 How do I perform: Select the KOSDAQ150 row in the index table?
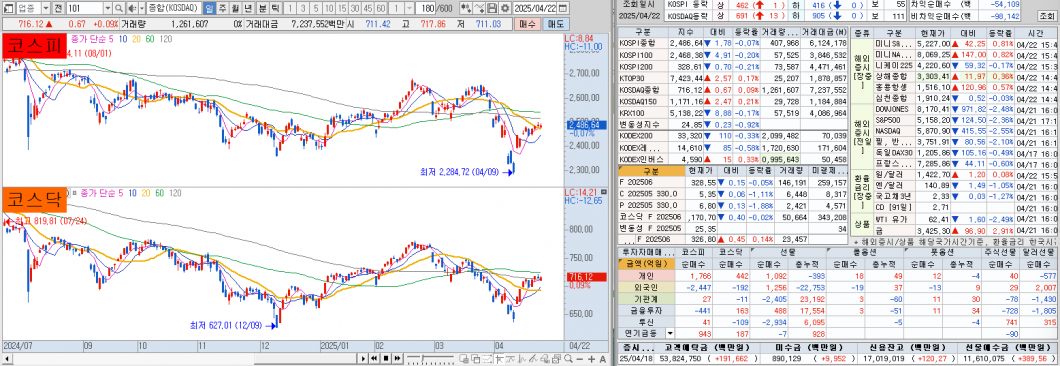click(x=733, y=100)
